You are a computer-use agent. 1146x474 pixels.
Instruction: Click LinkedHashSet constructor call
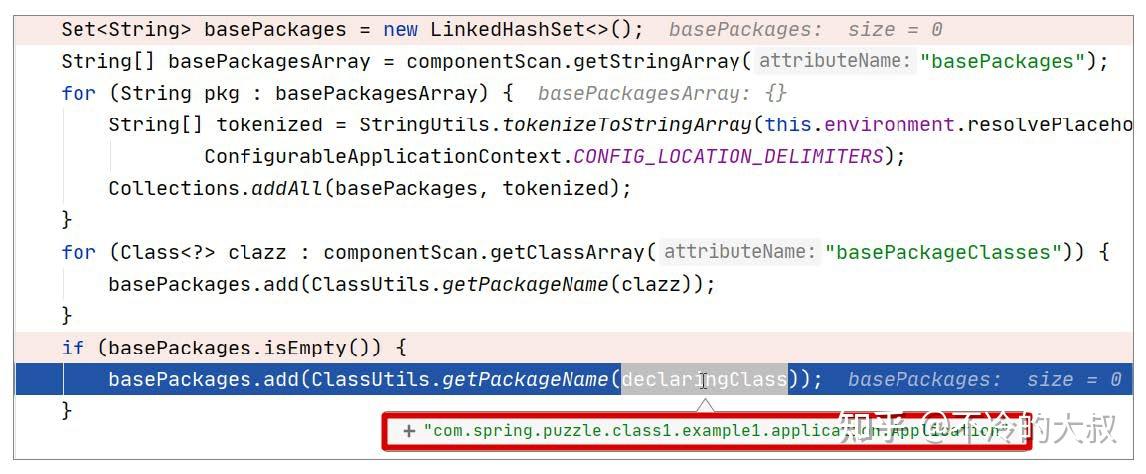[x=536, y=30]
